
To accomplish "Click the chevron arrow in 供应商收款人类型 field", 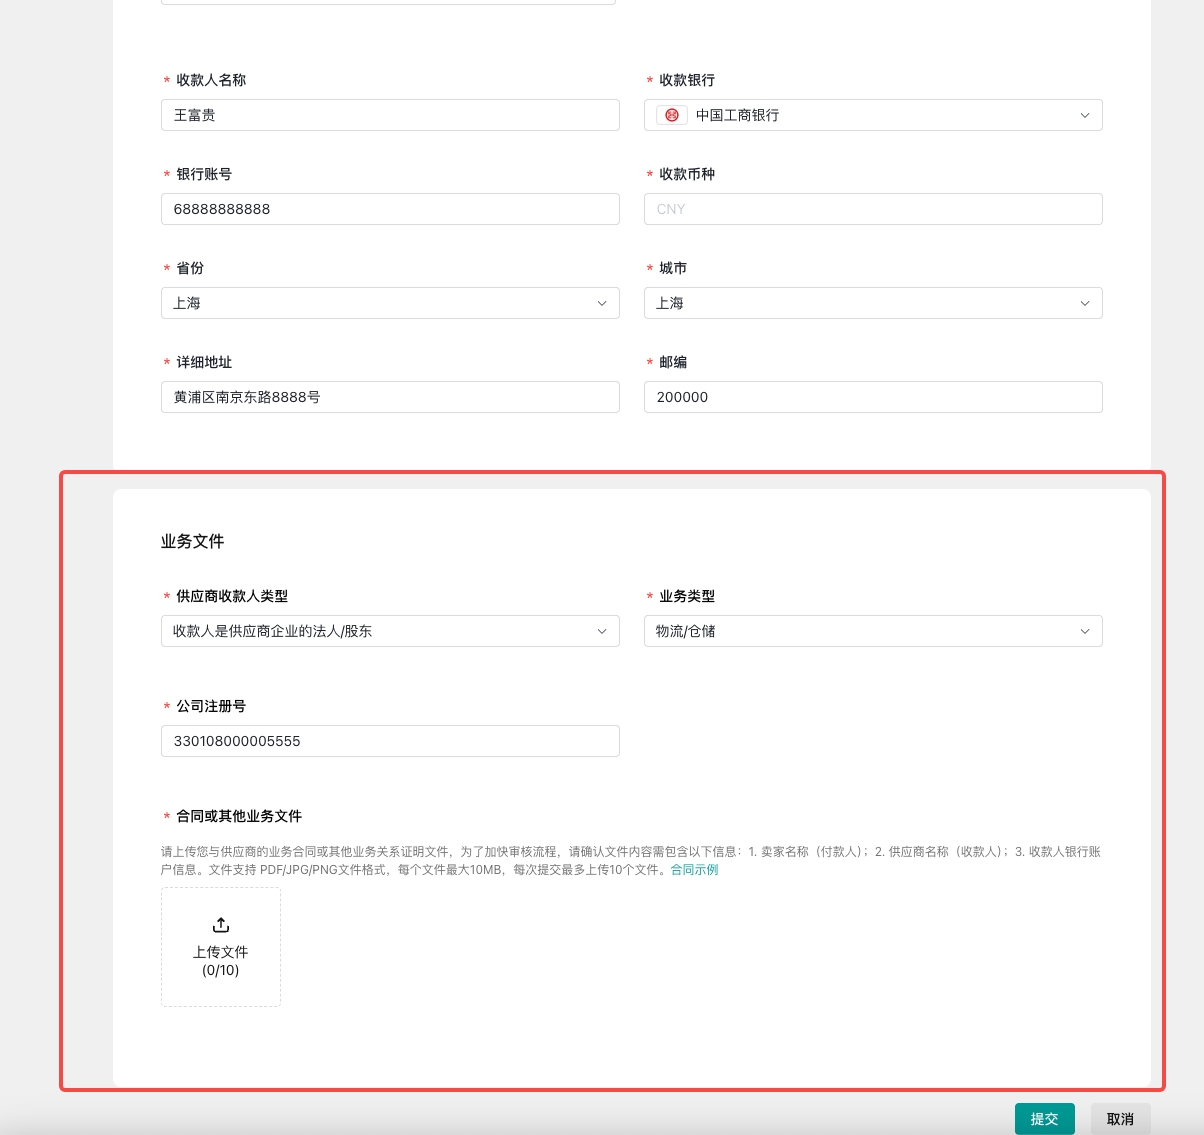I will pyautogui.click(x=601, y=631).
